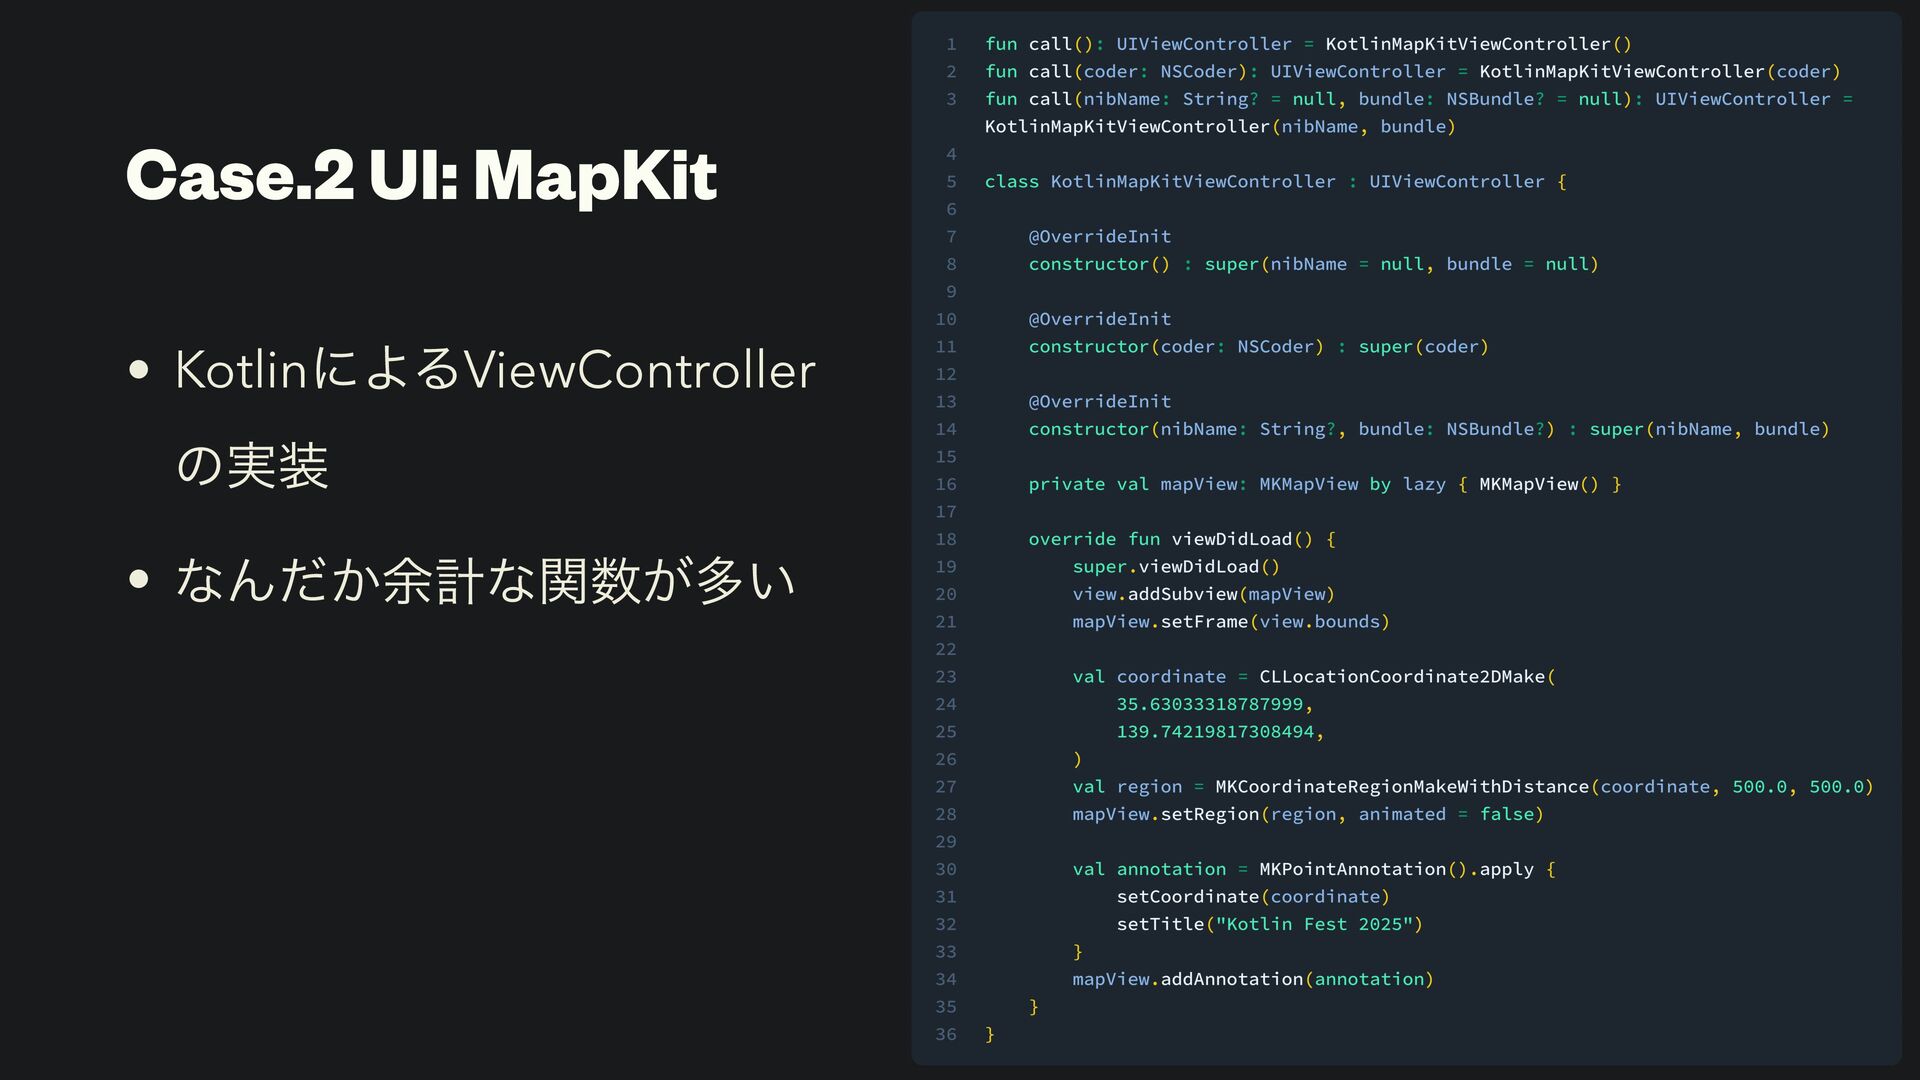Click latitude value 35.63033318787999
The width and height of the screenshot is (1920, 1080).
pyautogui.click(x=1209, y=704)
